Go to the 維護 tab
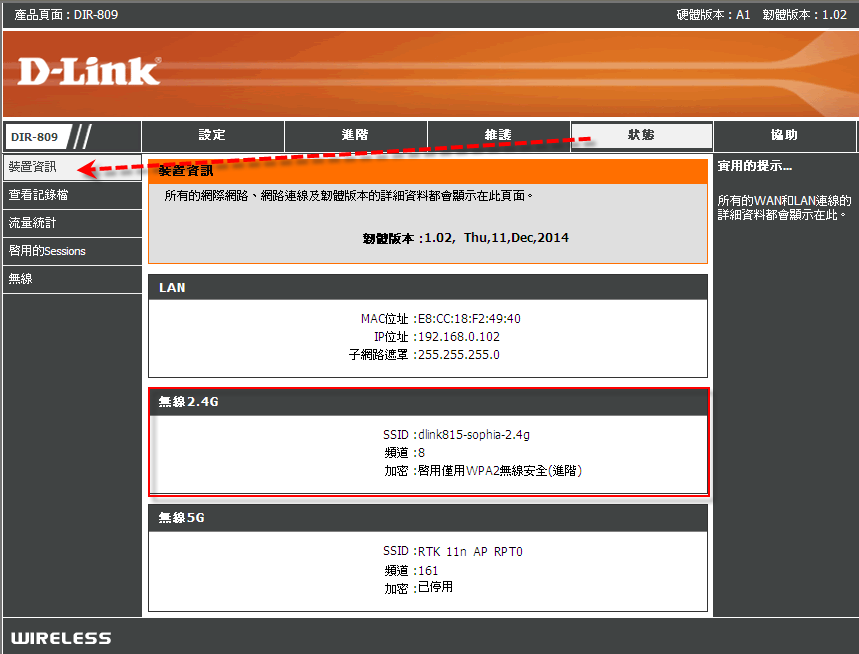Screen dimensions: 859x654 tap(498, 136)
